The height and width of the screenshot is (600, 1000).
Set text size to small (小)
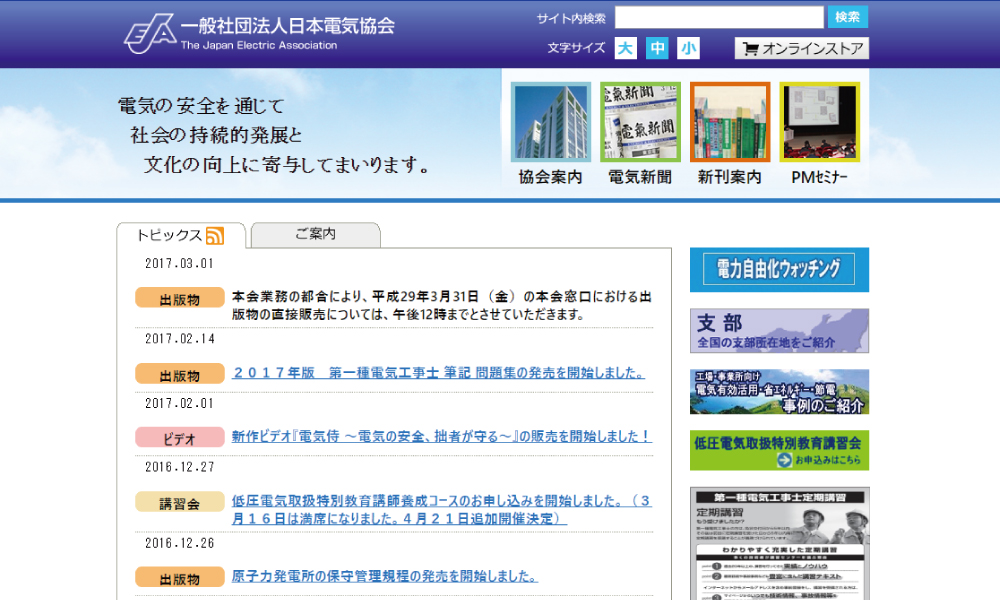(x=688, y=48)
